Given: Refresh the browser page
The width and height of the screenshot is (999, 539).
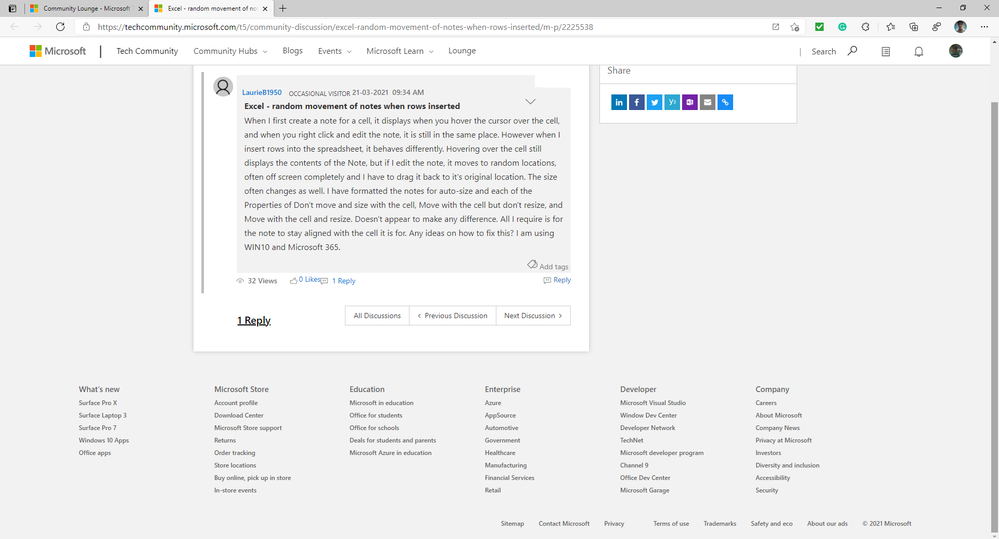Looking at the screenshot, I should (x=60, y=27).
